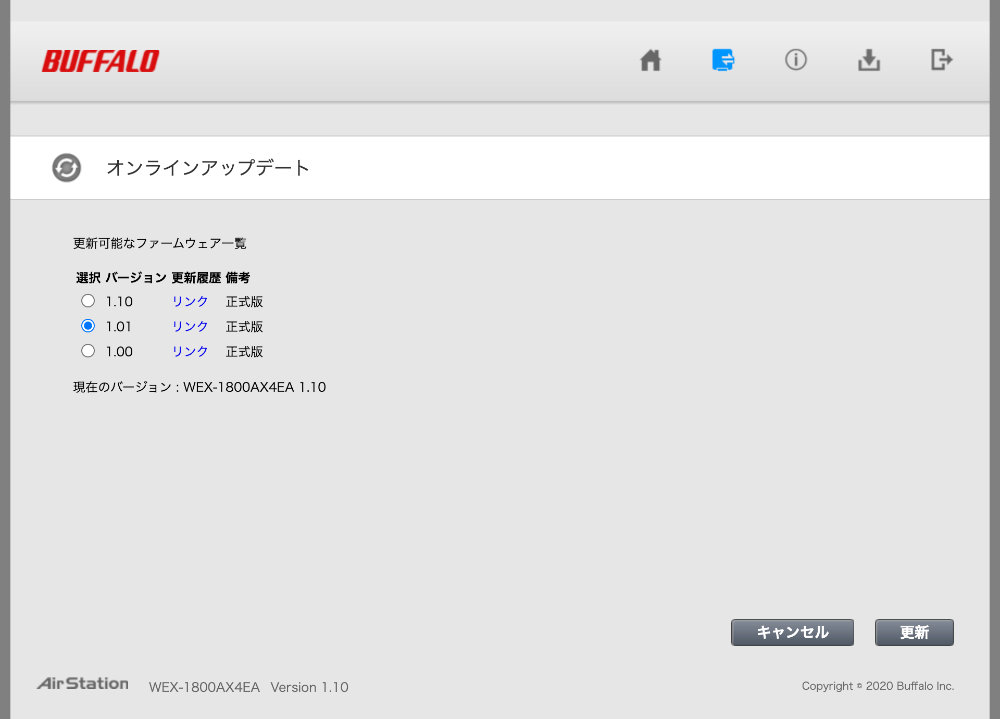Click the 備考 column header
Viewport: 1000px width, 719px height.
pos(238,278)
